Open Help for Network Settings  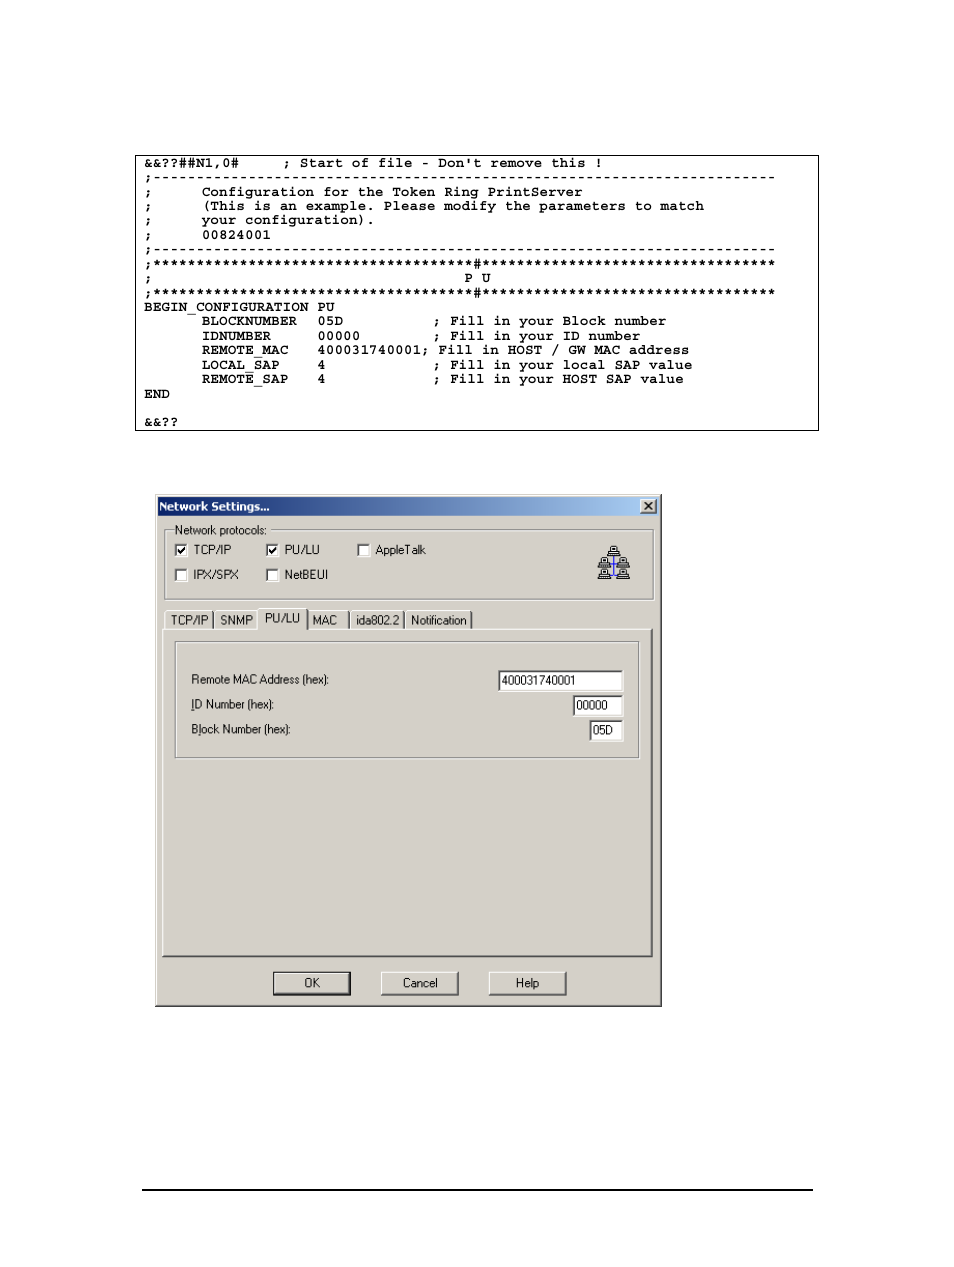pos(527,983)
